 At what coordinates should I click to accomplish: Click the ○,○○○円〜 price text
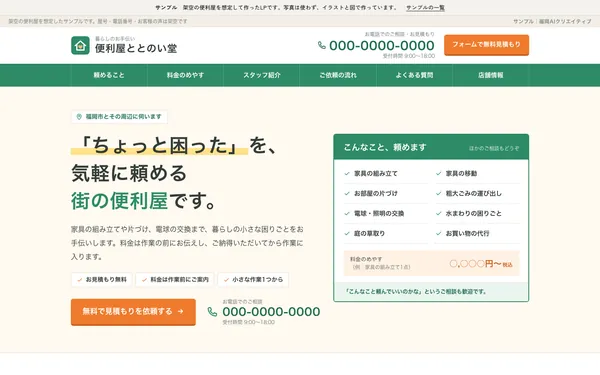coord(475,264)
